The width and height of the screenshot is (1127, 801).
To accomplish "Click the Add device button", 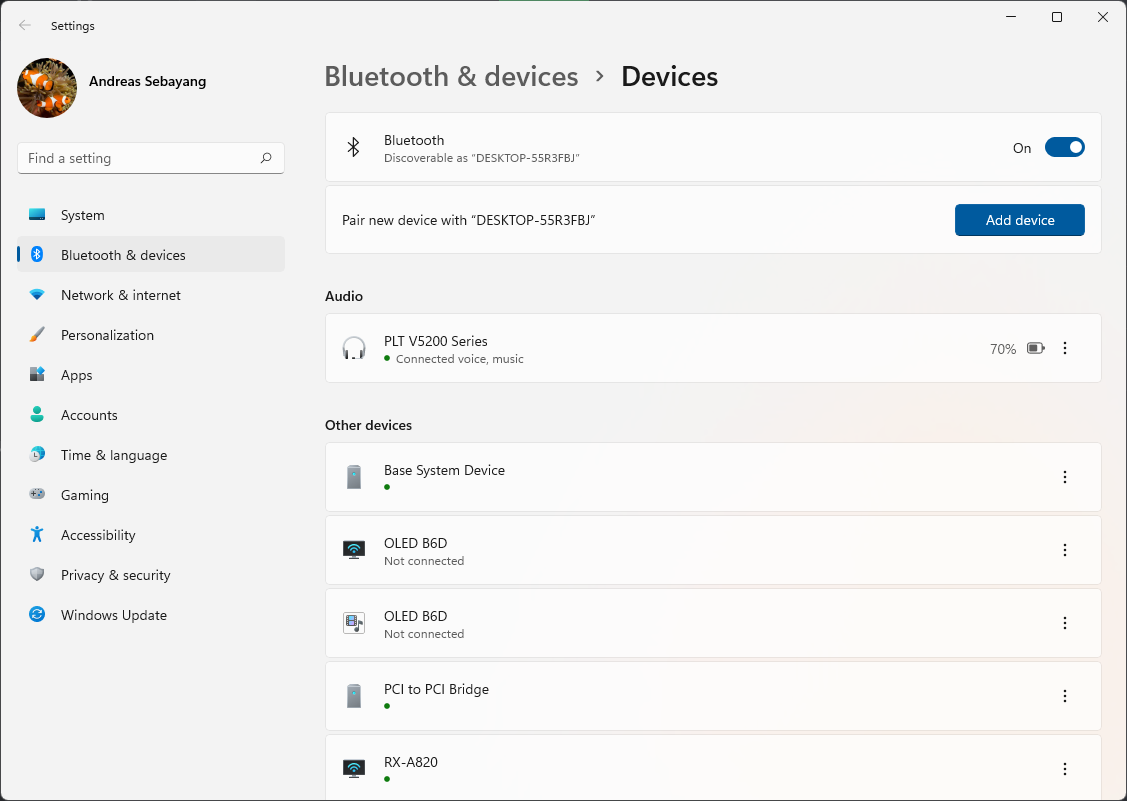I will 1019,220.
